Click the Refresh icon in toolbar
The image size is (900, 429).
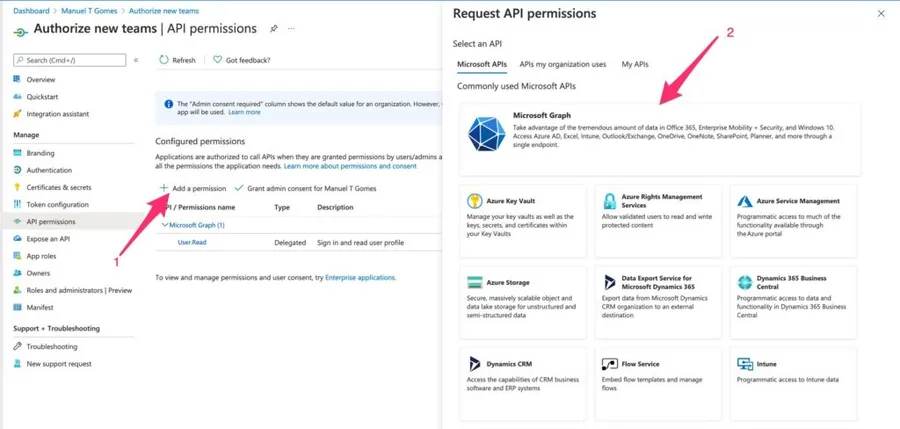pos(164,60)
